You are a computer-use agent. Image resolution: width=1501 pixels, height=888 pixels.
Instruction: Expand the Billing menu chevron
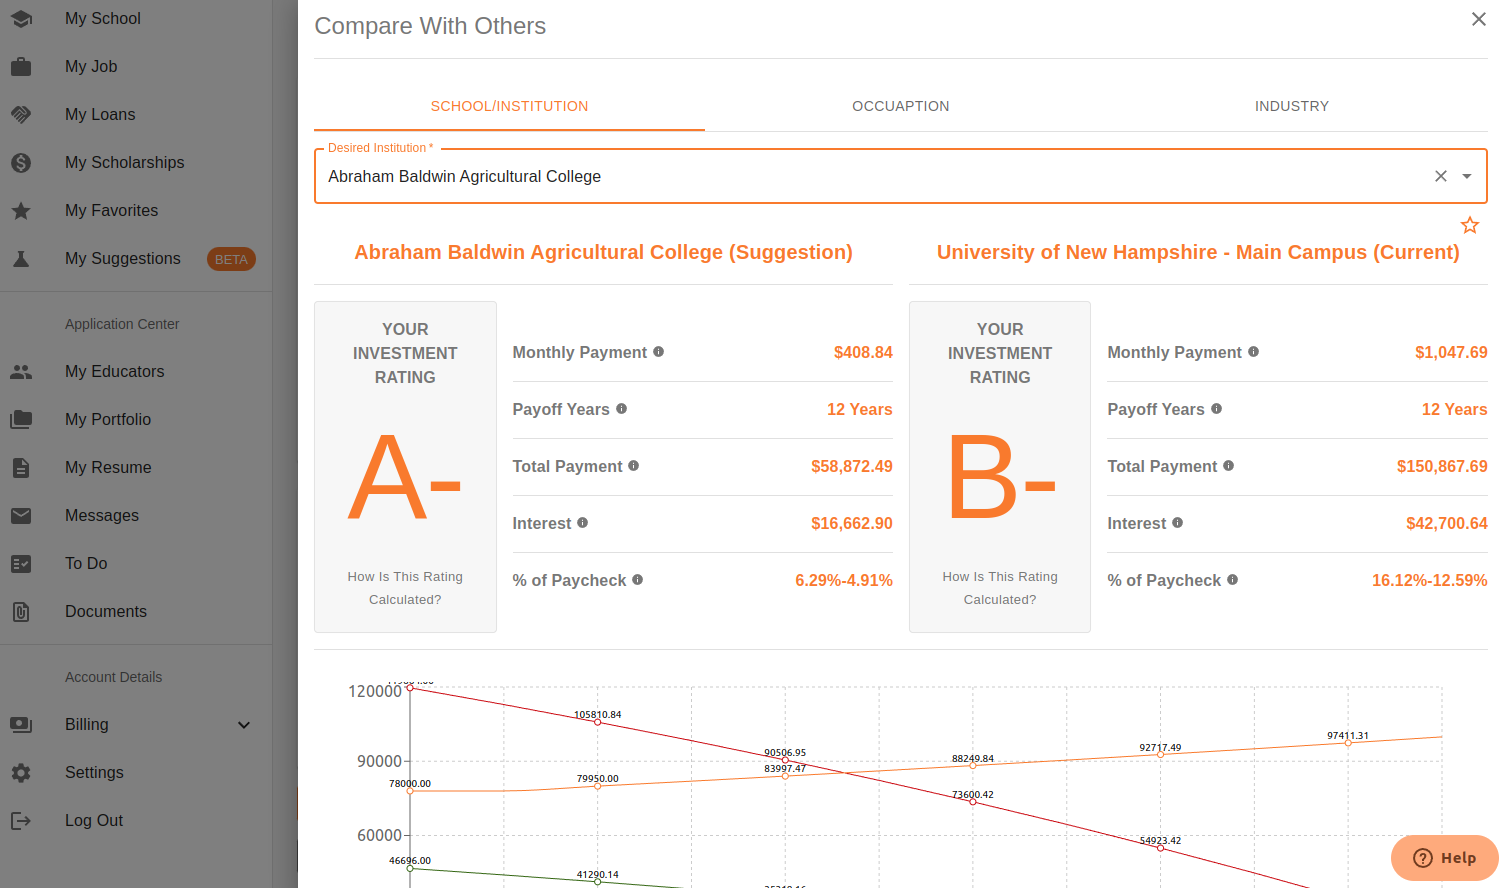tap(244, 725)
